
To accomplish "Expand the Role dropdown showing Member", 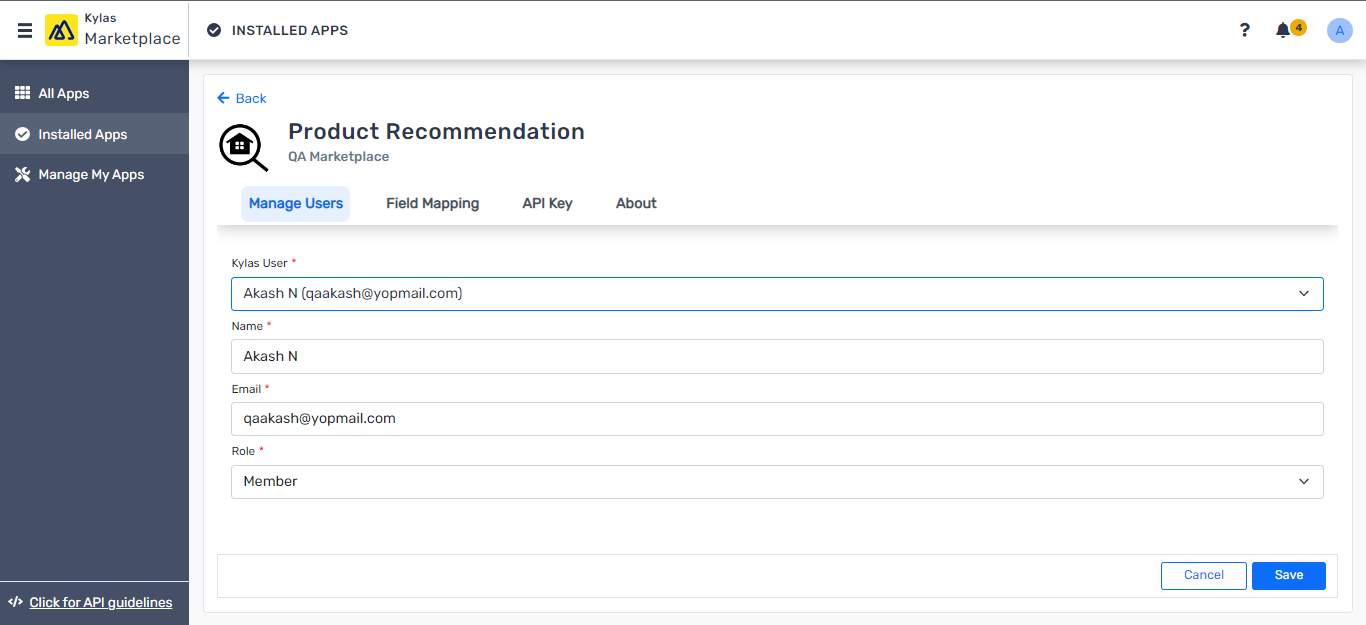I will coord(777,481).
